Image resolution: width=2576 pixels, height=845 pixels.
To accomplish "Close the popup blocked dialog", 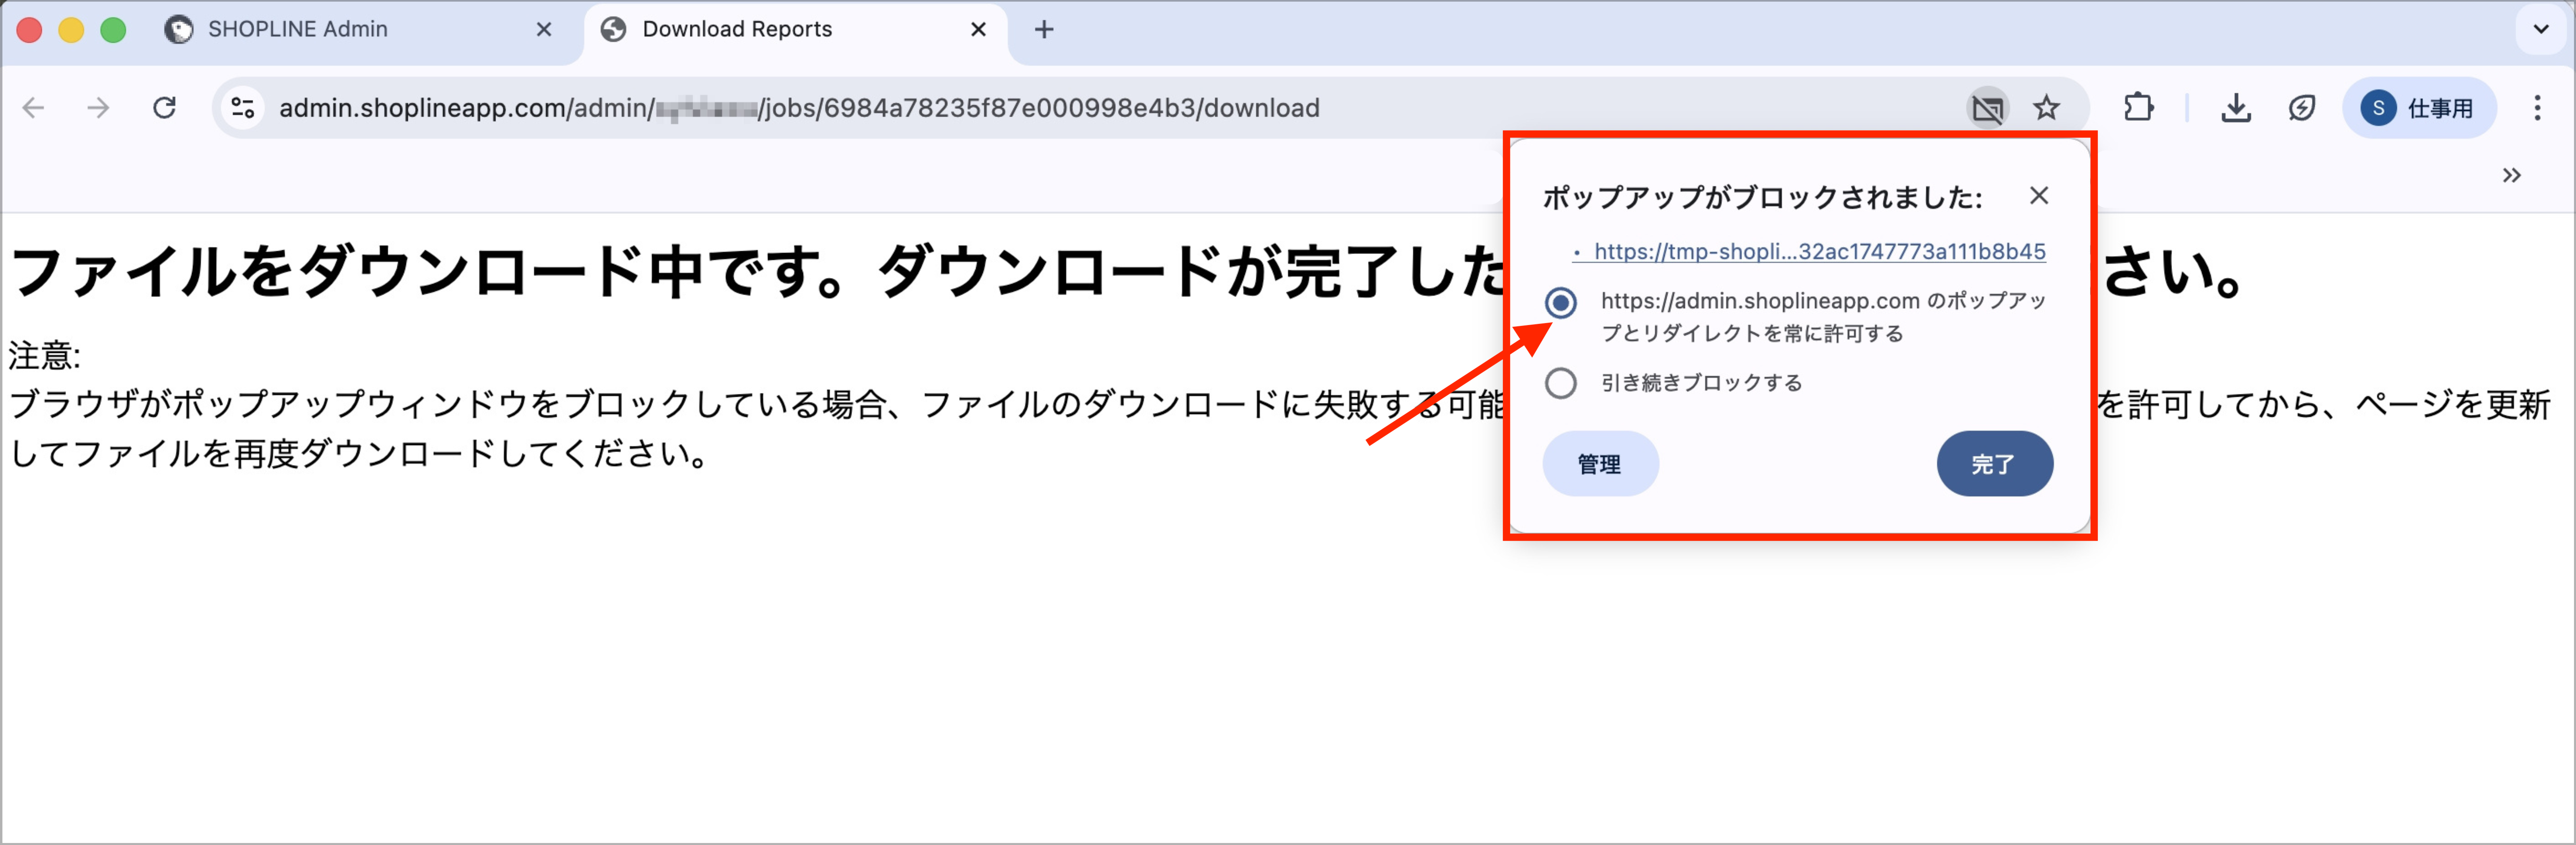I will [x=2039, y=196].
